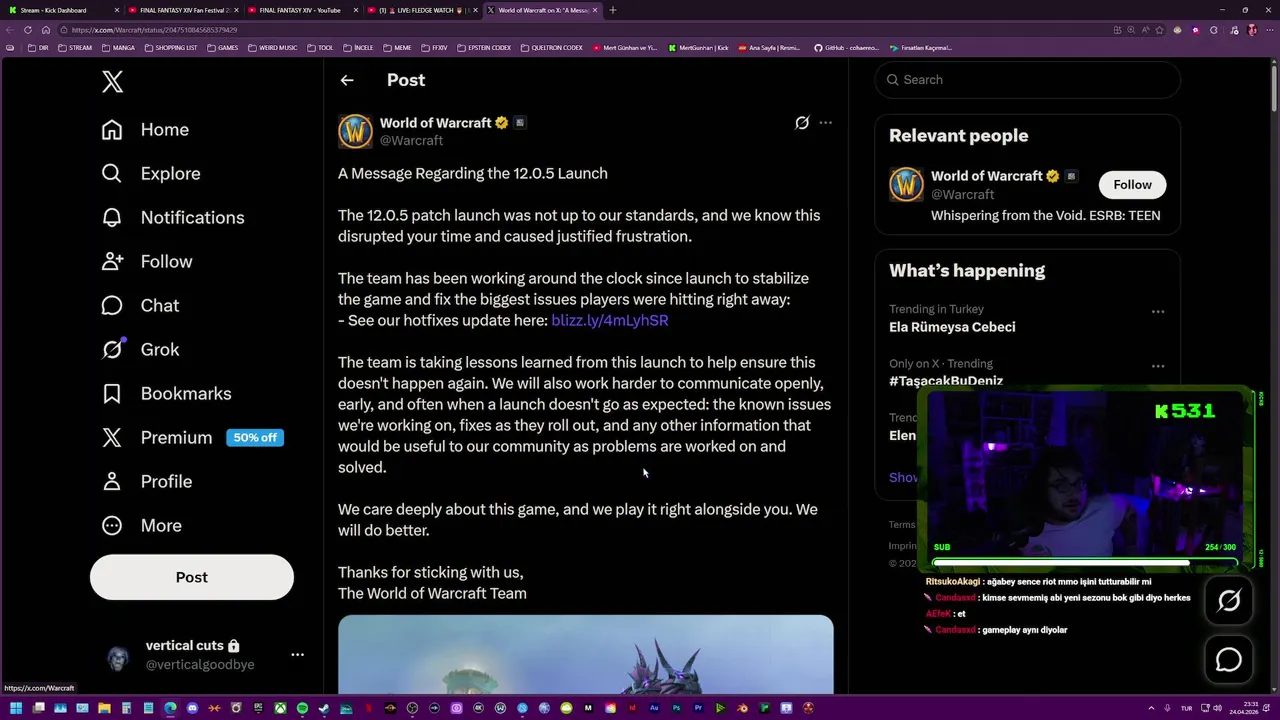Click the floating Grok button
This screenshot has width=1280, height=720.
click(x=1229, y=600)
